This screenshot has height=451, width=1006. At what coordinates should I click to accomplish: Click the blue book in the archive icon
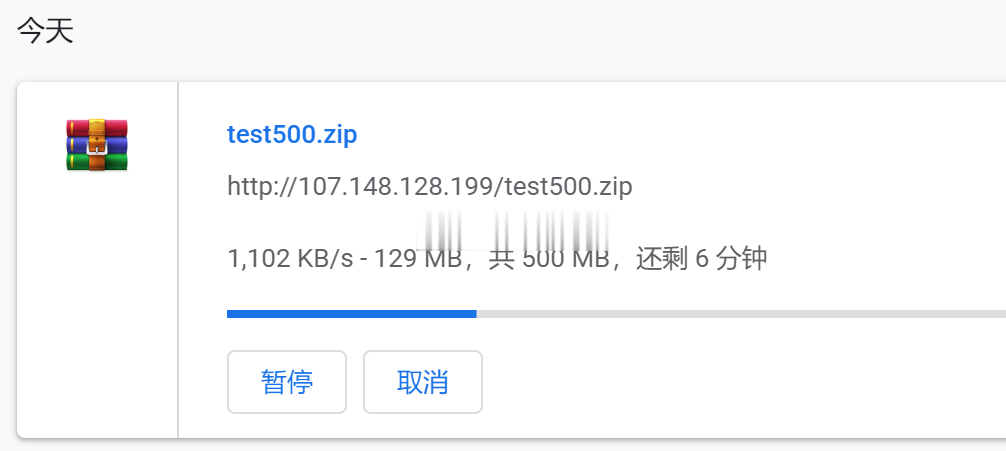pyautogui.click(x=97, y=146)
